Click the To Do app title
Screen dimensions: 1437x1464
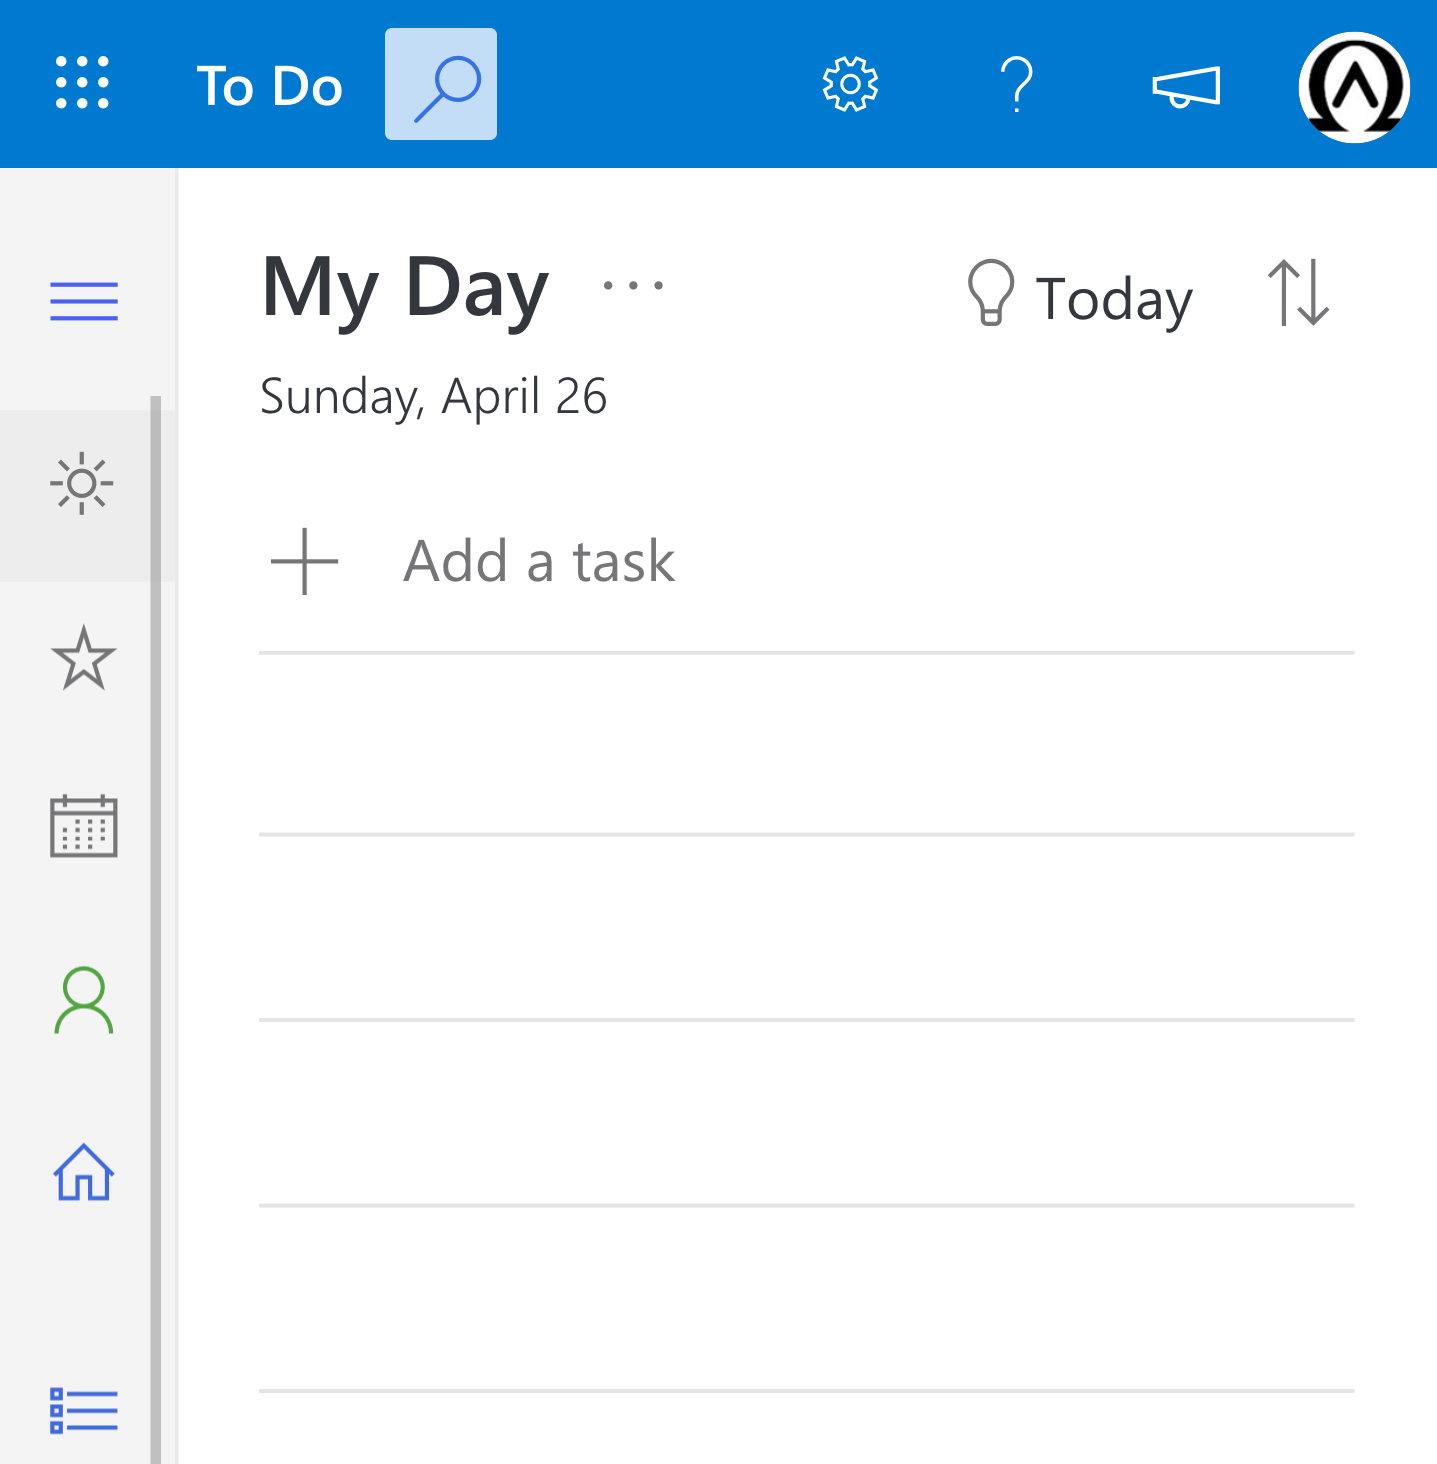pyautogui.click(x=269, y=85)
